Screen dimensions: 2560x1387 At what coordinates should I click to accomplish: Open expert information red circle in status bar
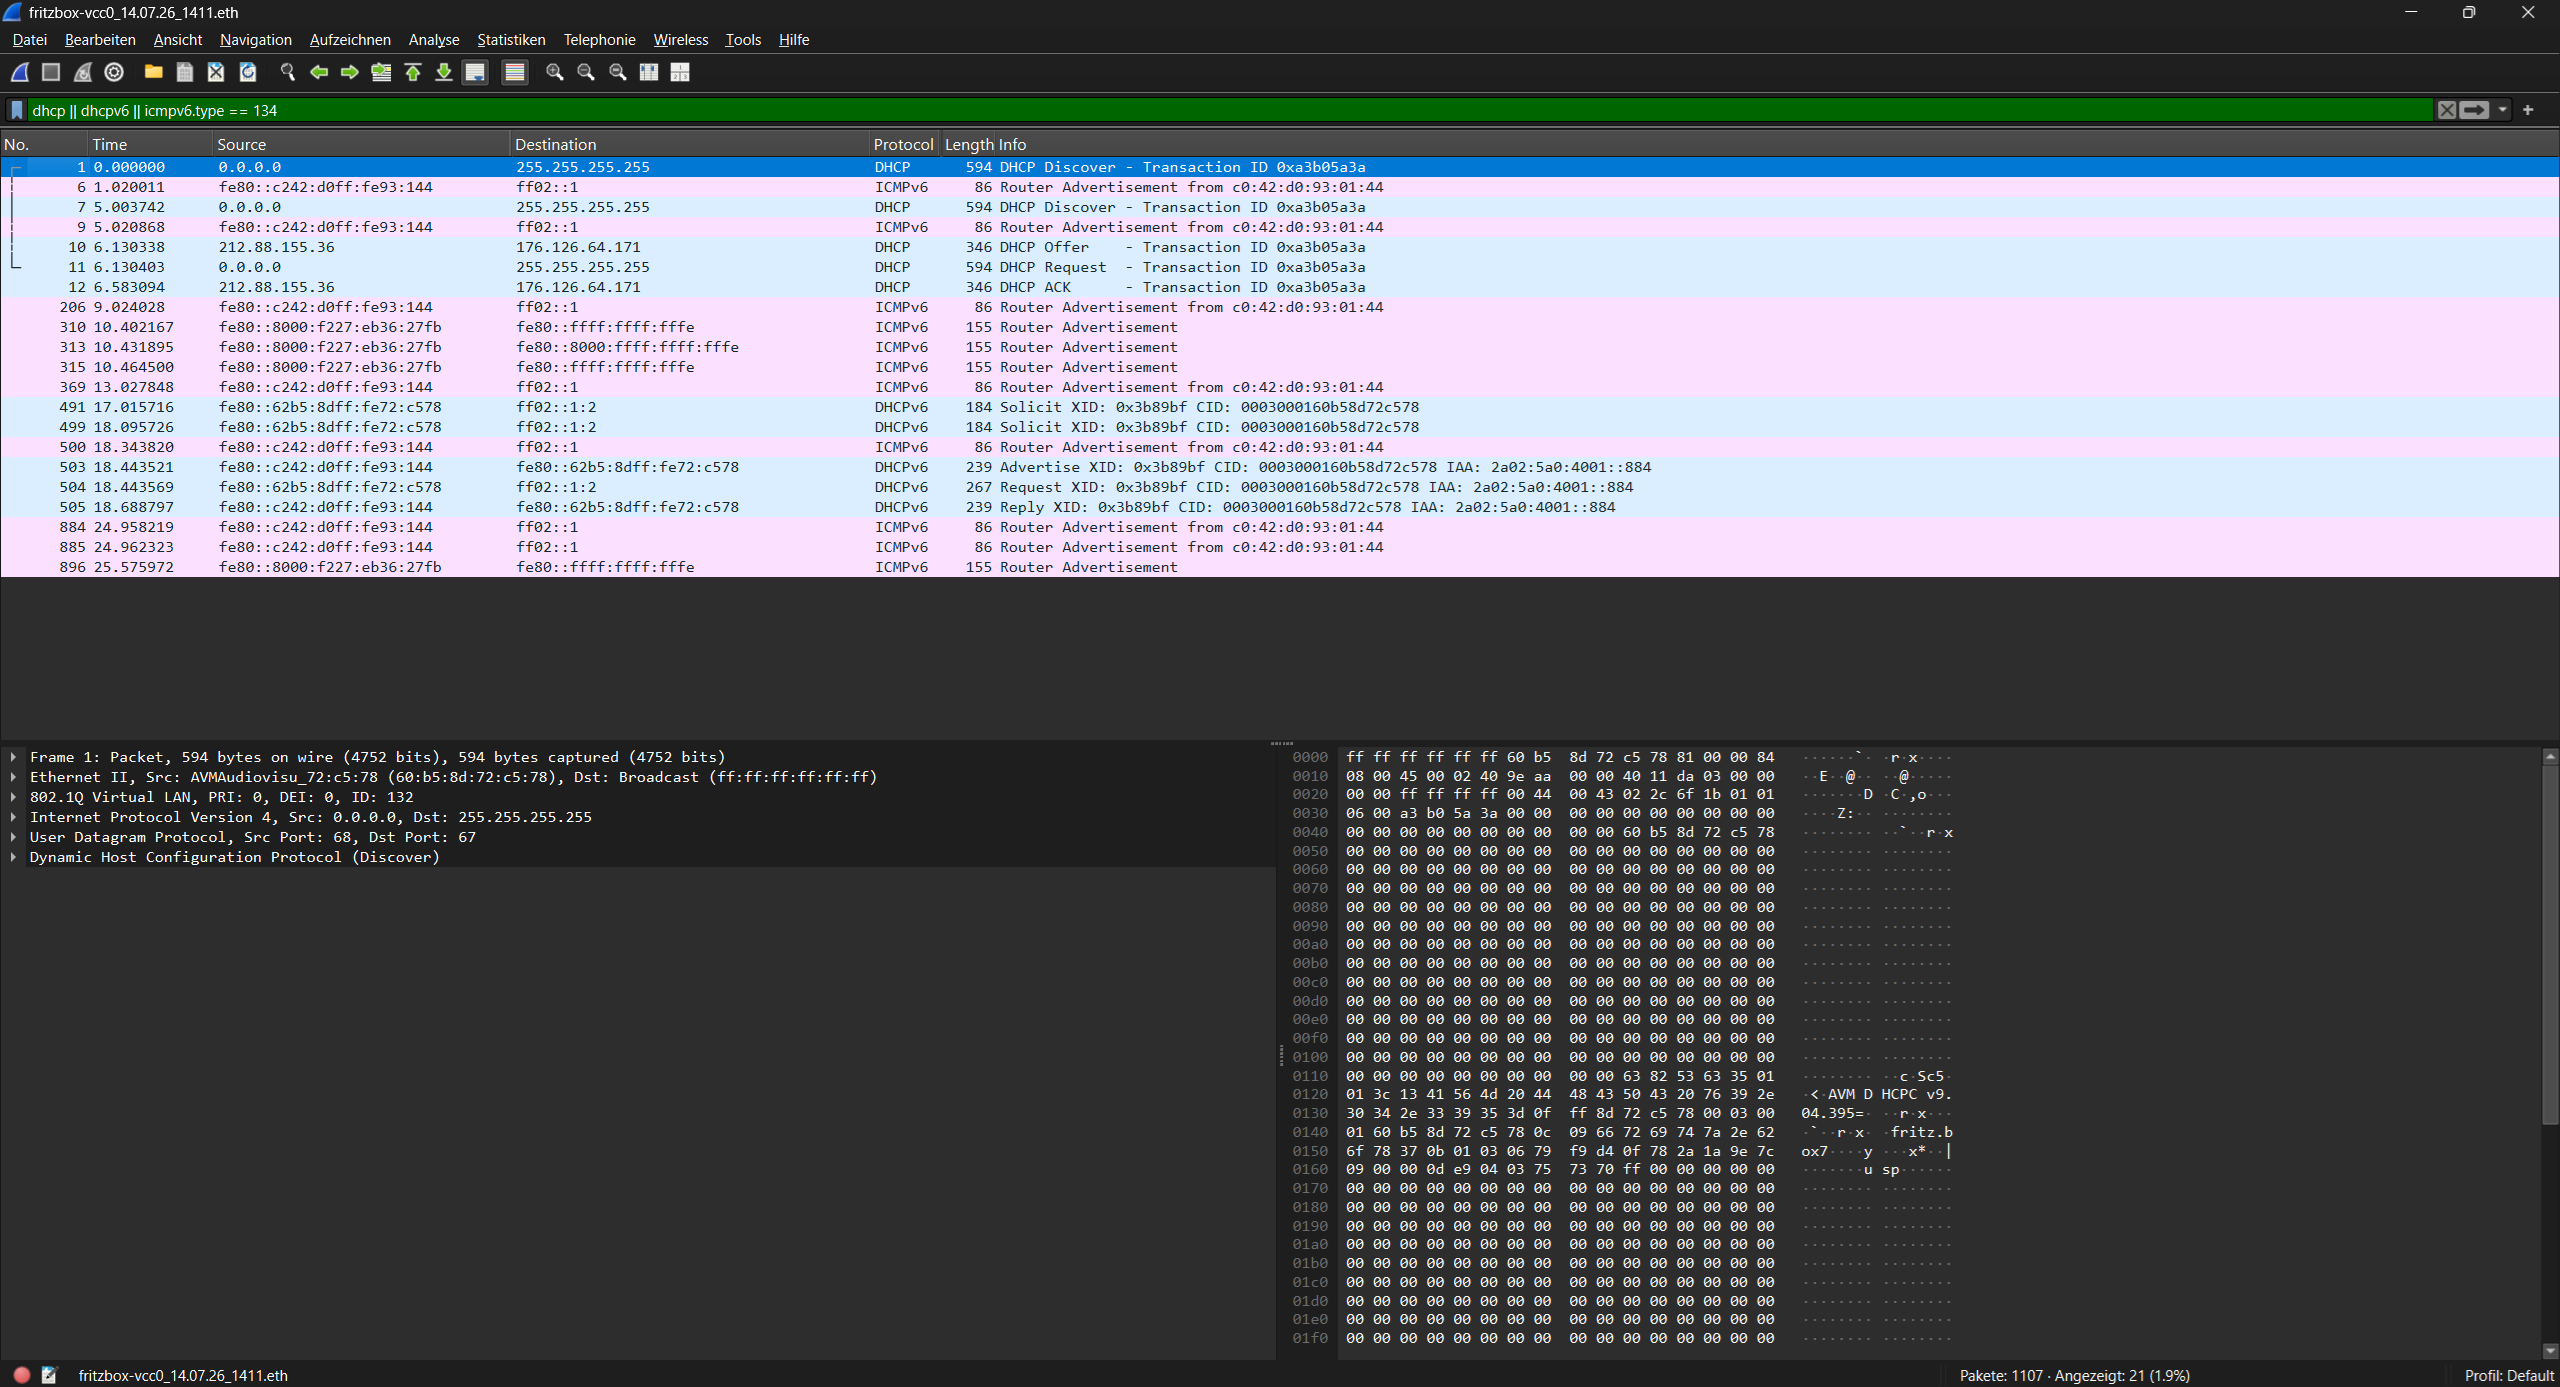point(21,1375)
